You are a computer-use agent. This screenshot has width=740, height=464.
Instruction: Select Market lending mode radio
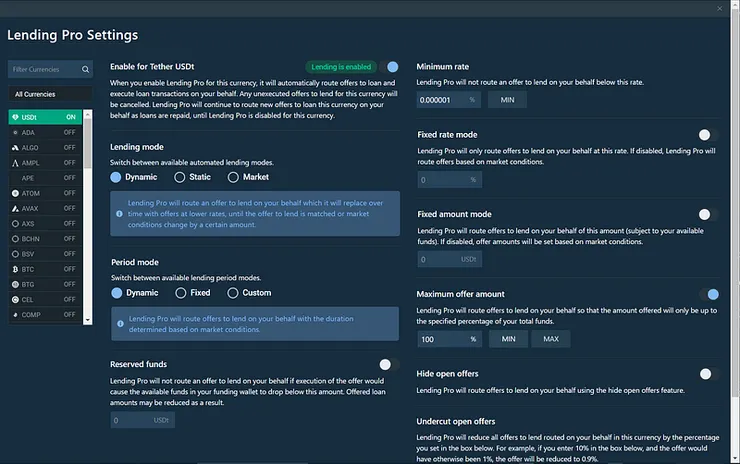(x=233, y=177)
